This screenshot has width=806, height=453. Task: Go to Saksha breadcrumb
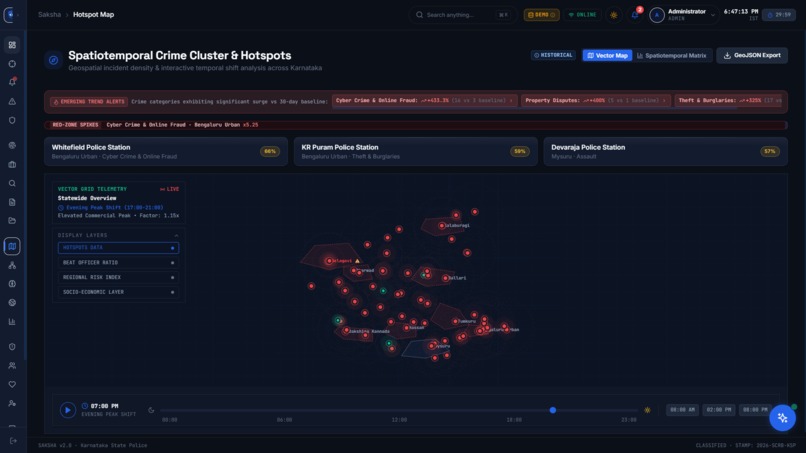[x=49, y=14]
